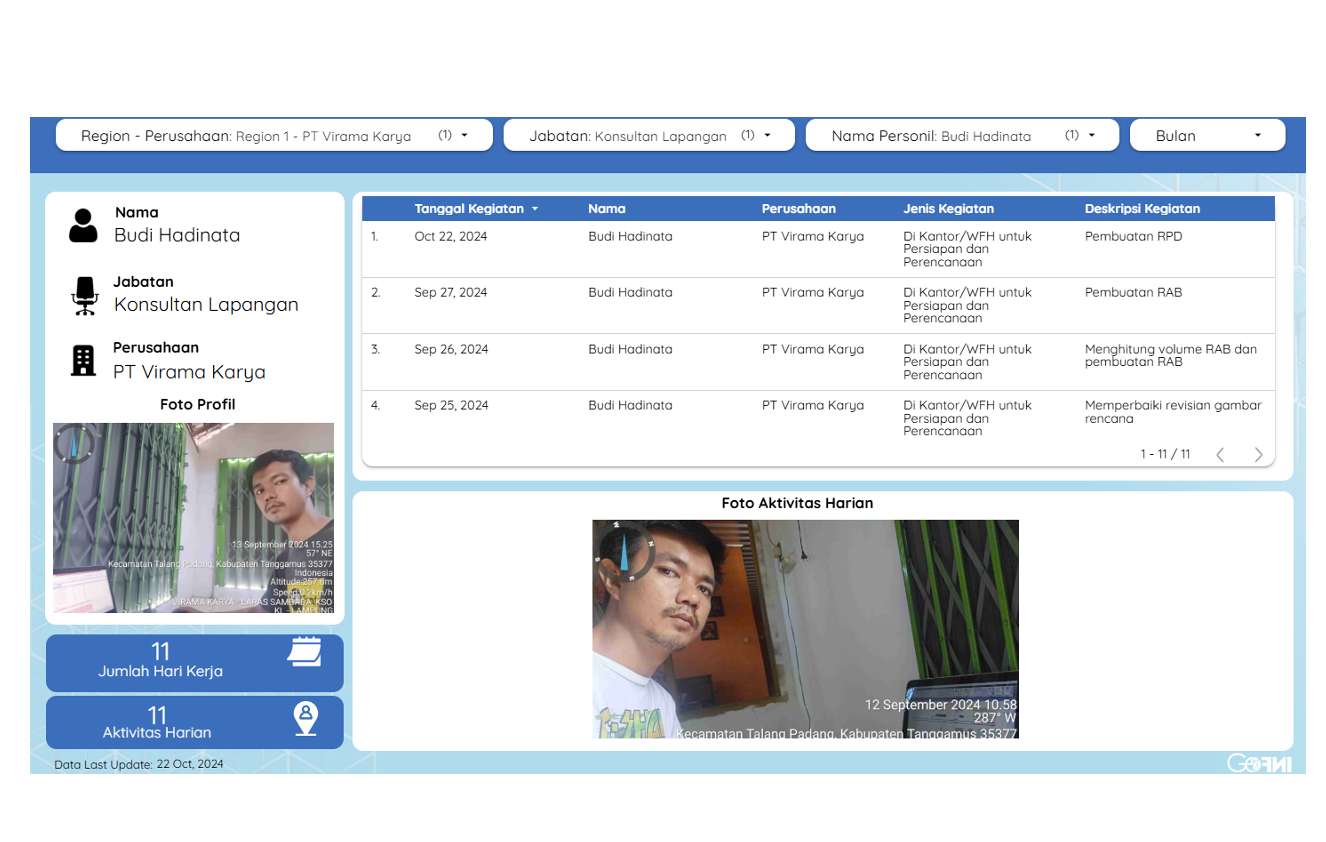This screenshot has width=1326, height=842.
Task: Click Jenis Kegiatan cell in the Sep 26 row
Action: click(x=967, y=362)
